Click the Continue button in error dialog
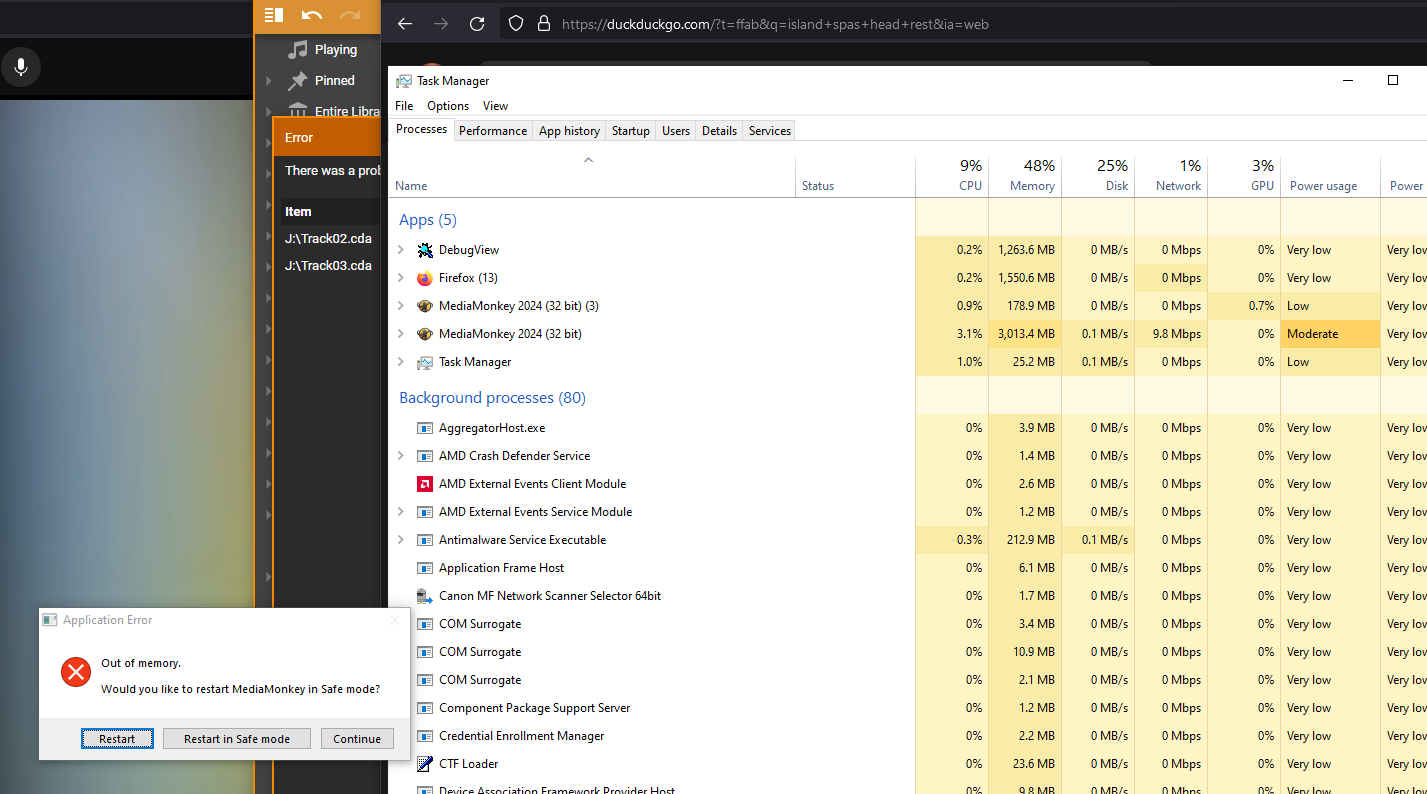This screenshot has height=794, width=1427. click(357, 739)
